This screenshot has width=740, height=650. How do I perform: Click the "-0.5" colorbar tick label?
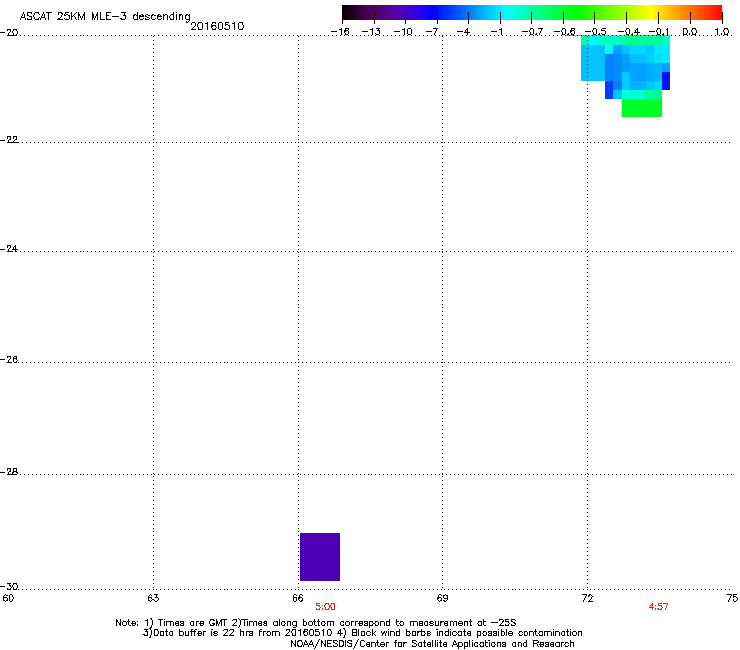pyautogui.click(x=596, y=32)
